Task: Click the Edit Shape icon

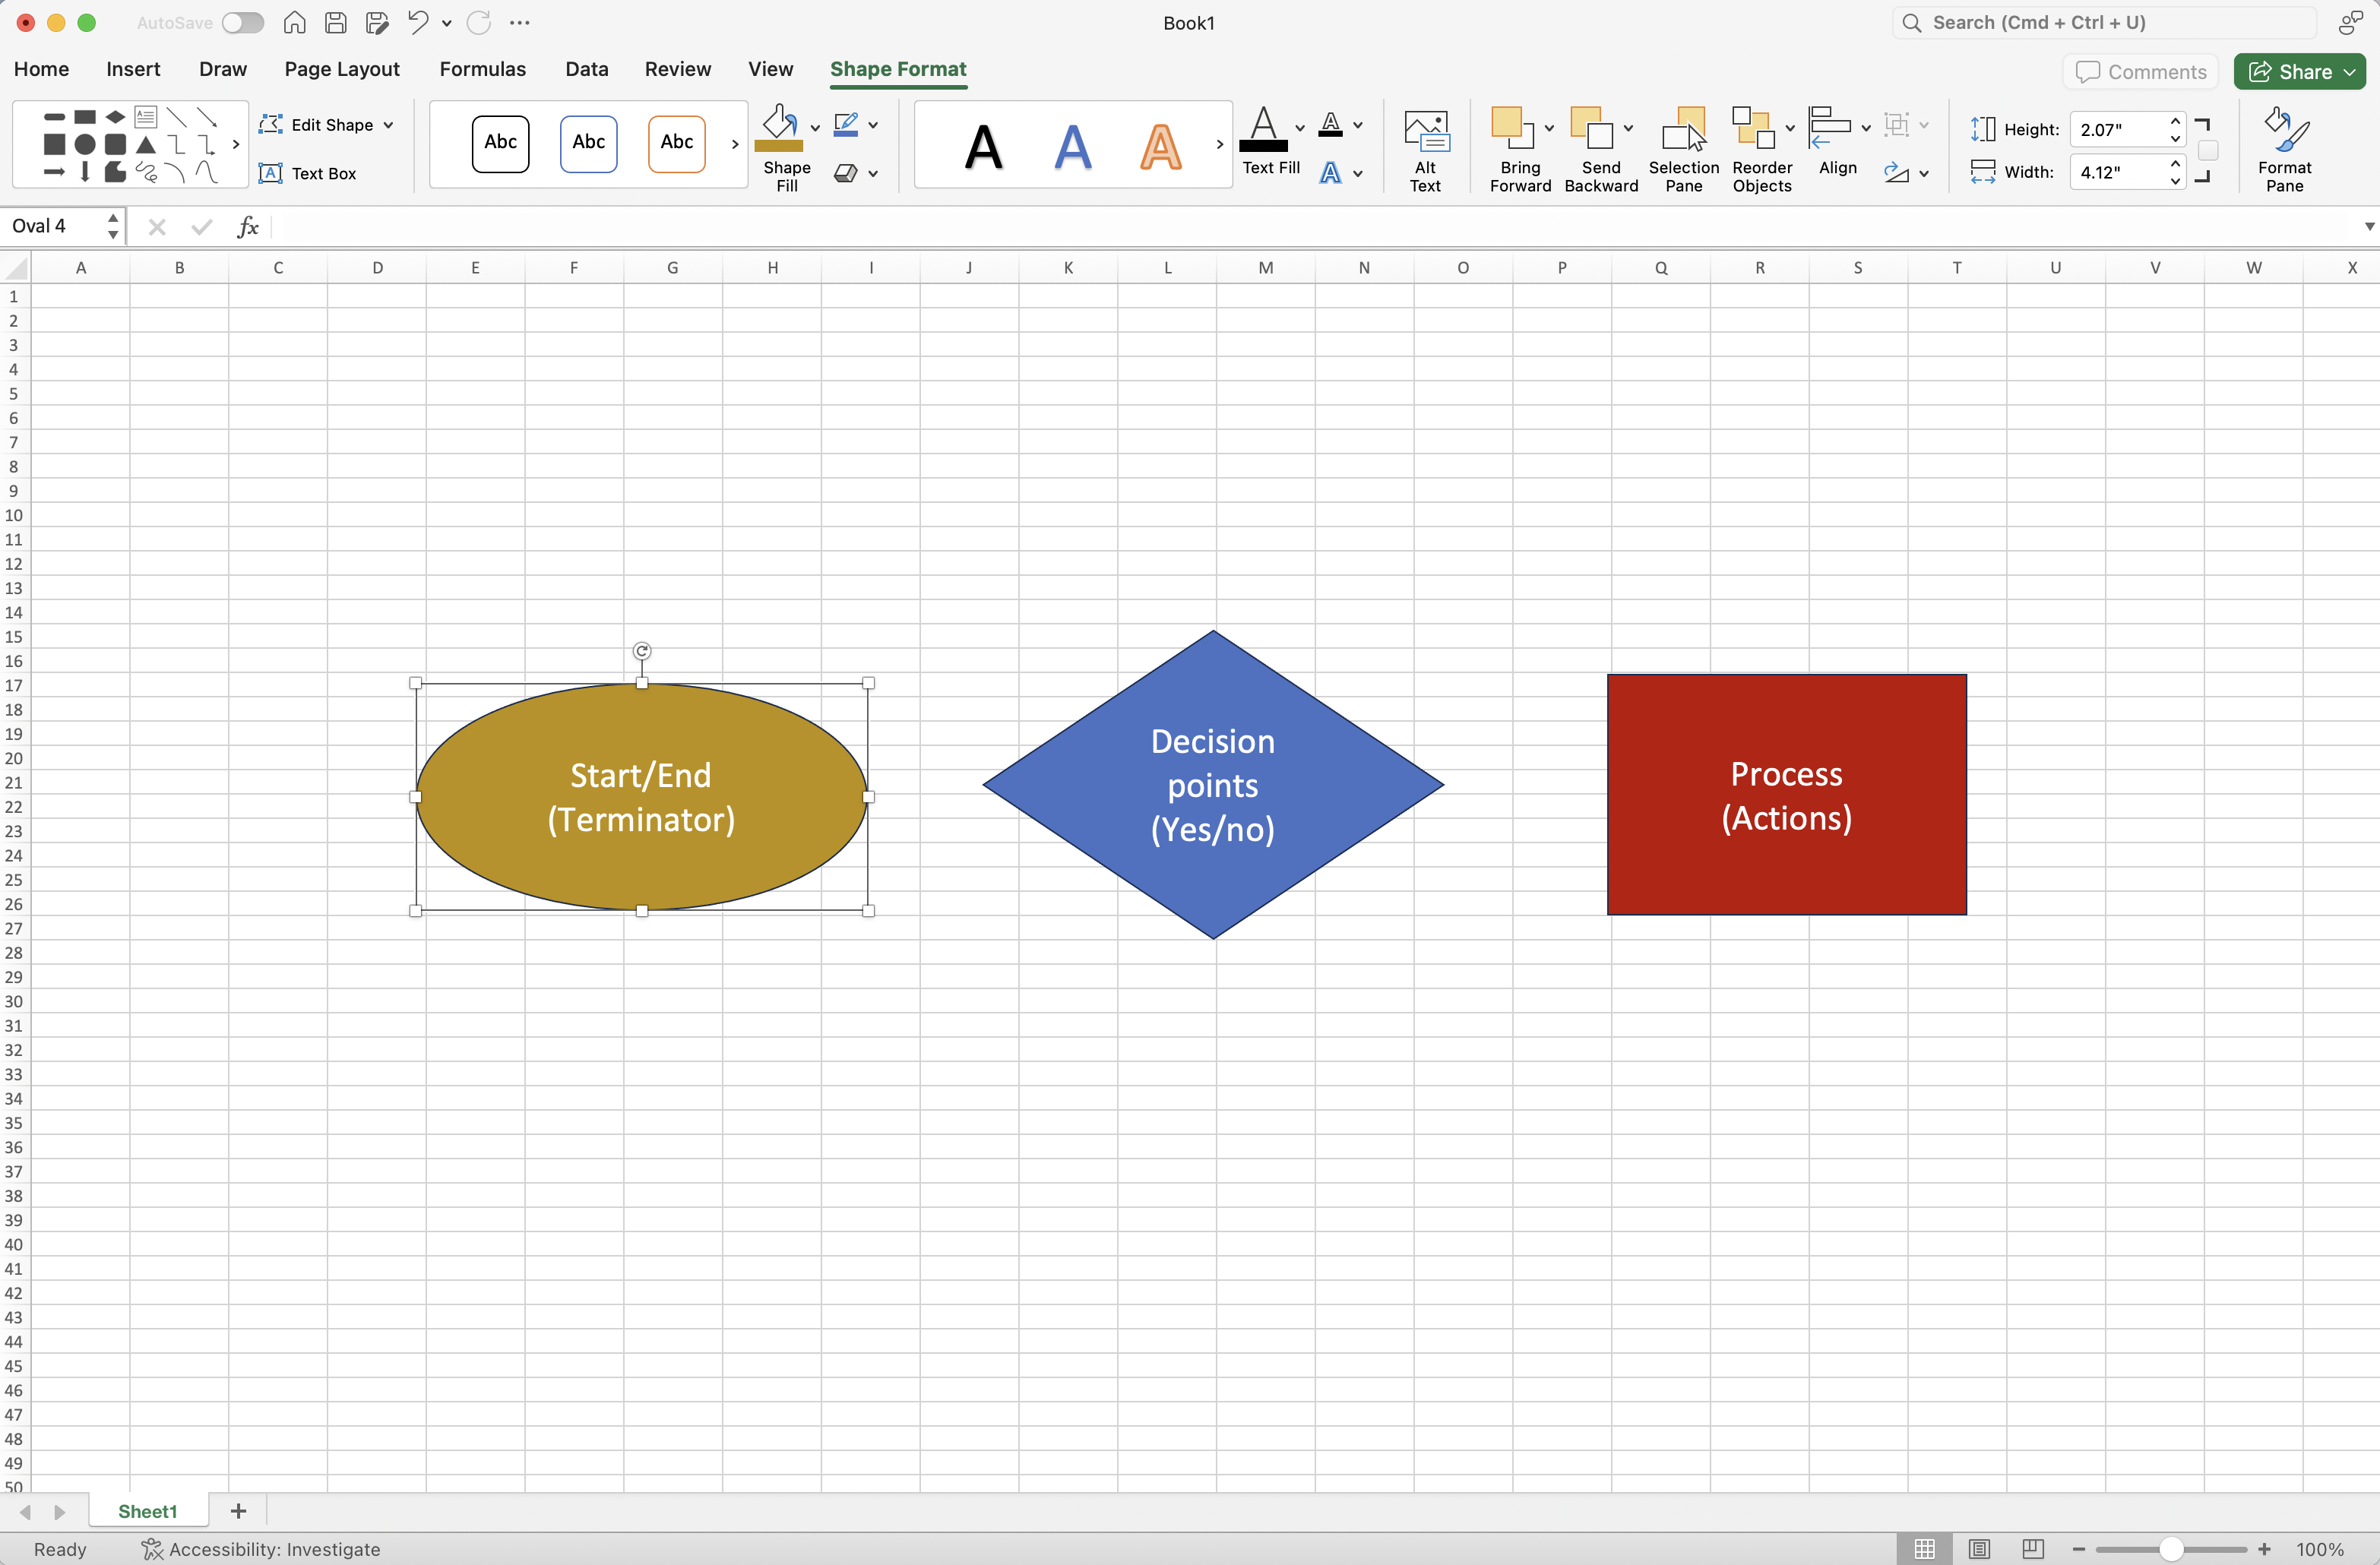Action: point(271,124)
